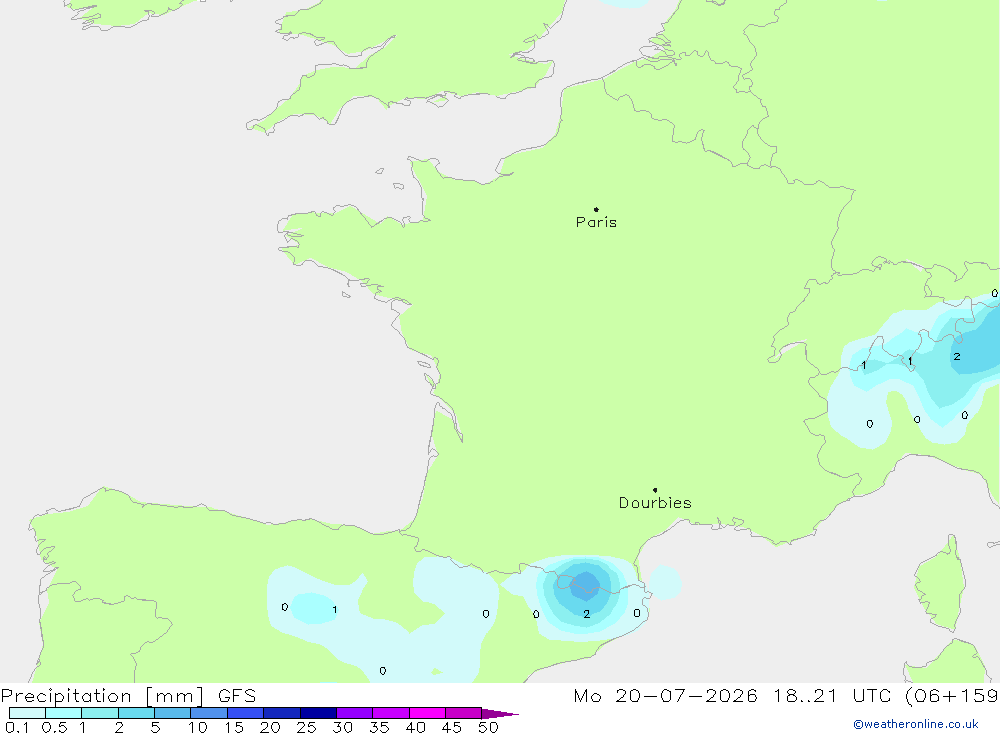
Task: Click the '45' legend scale value
Action: click(452, 727)
